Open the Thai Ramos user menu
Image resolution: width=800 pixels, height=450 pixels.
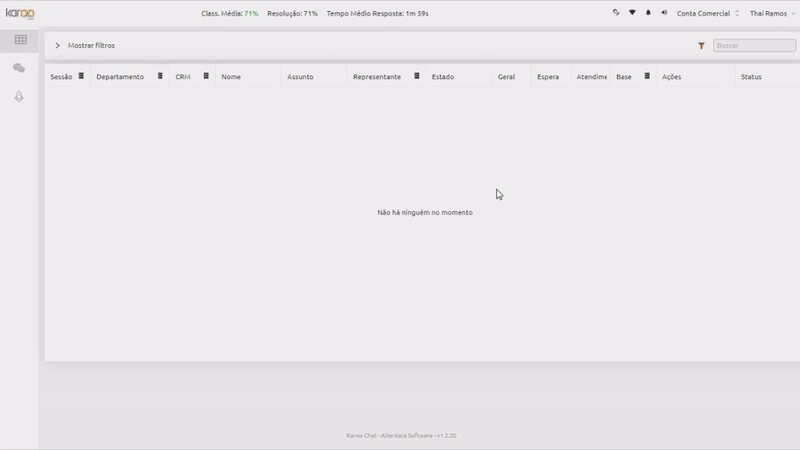click(772, 13)
